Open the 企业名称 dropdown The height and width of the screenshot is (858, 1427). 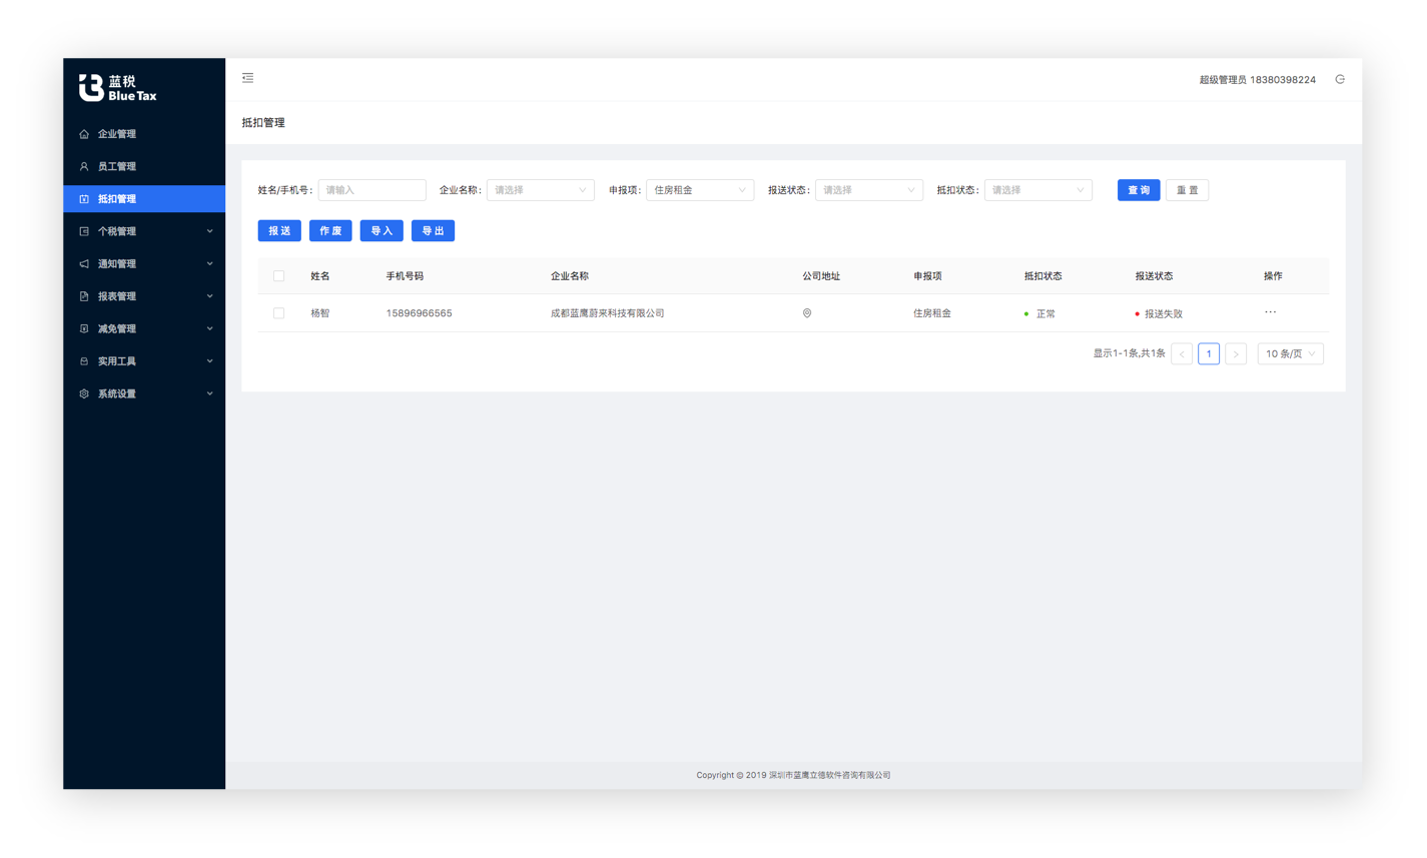[540, 190]
